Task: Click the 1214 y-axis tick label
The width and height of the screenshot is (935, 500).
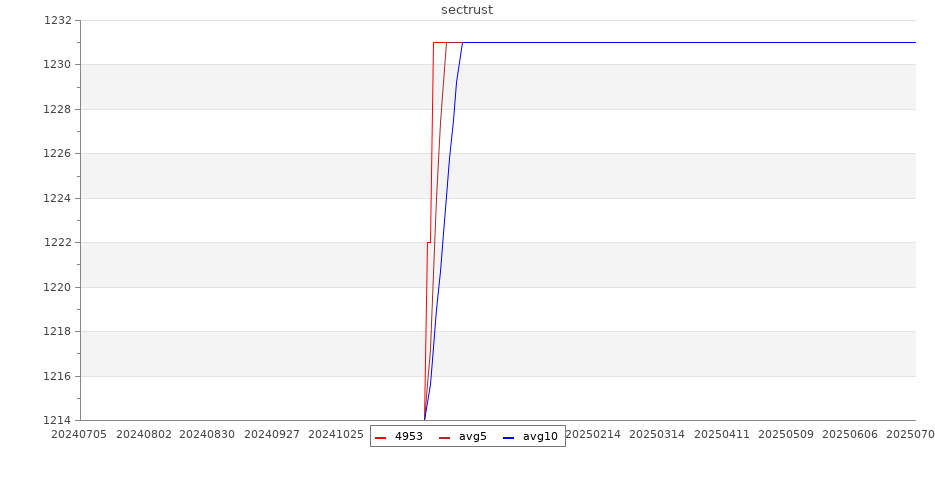Action: click(57, 420)
